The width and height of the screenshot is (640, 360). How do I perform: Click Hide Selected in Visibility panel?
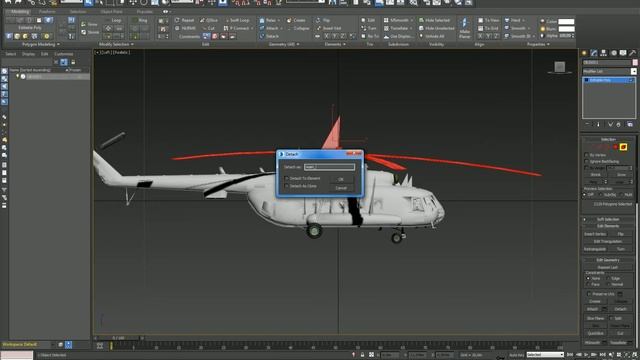[x=435, y=20]
